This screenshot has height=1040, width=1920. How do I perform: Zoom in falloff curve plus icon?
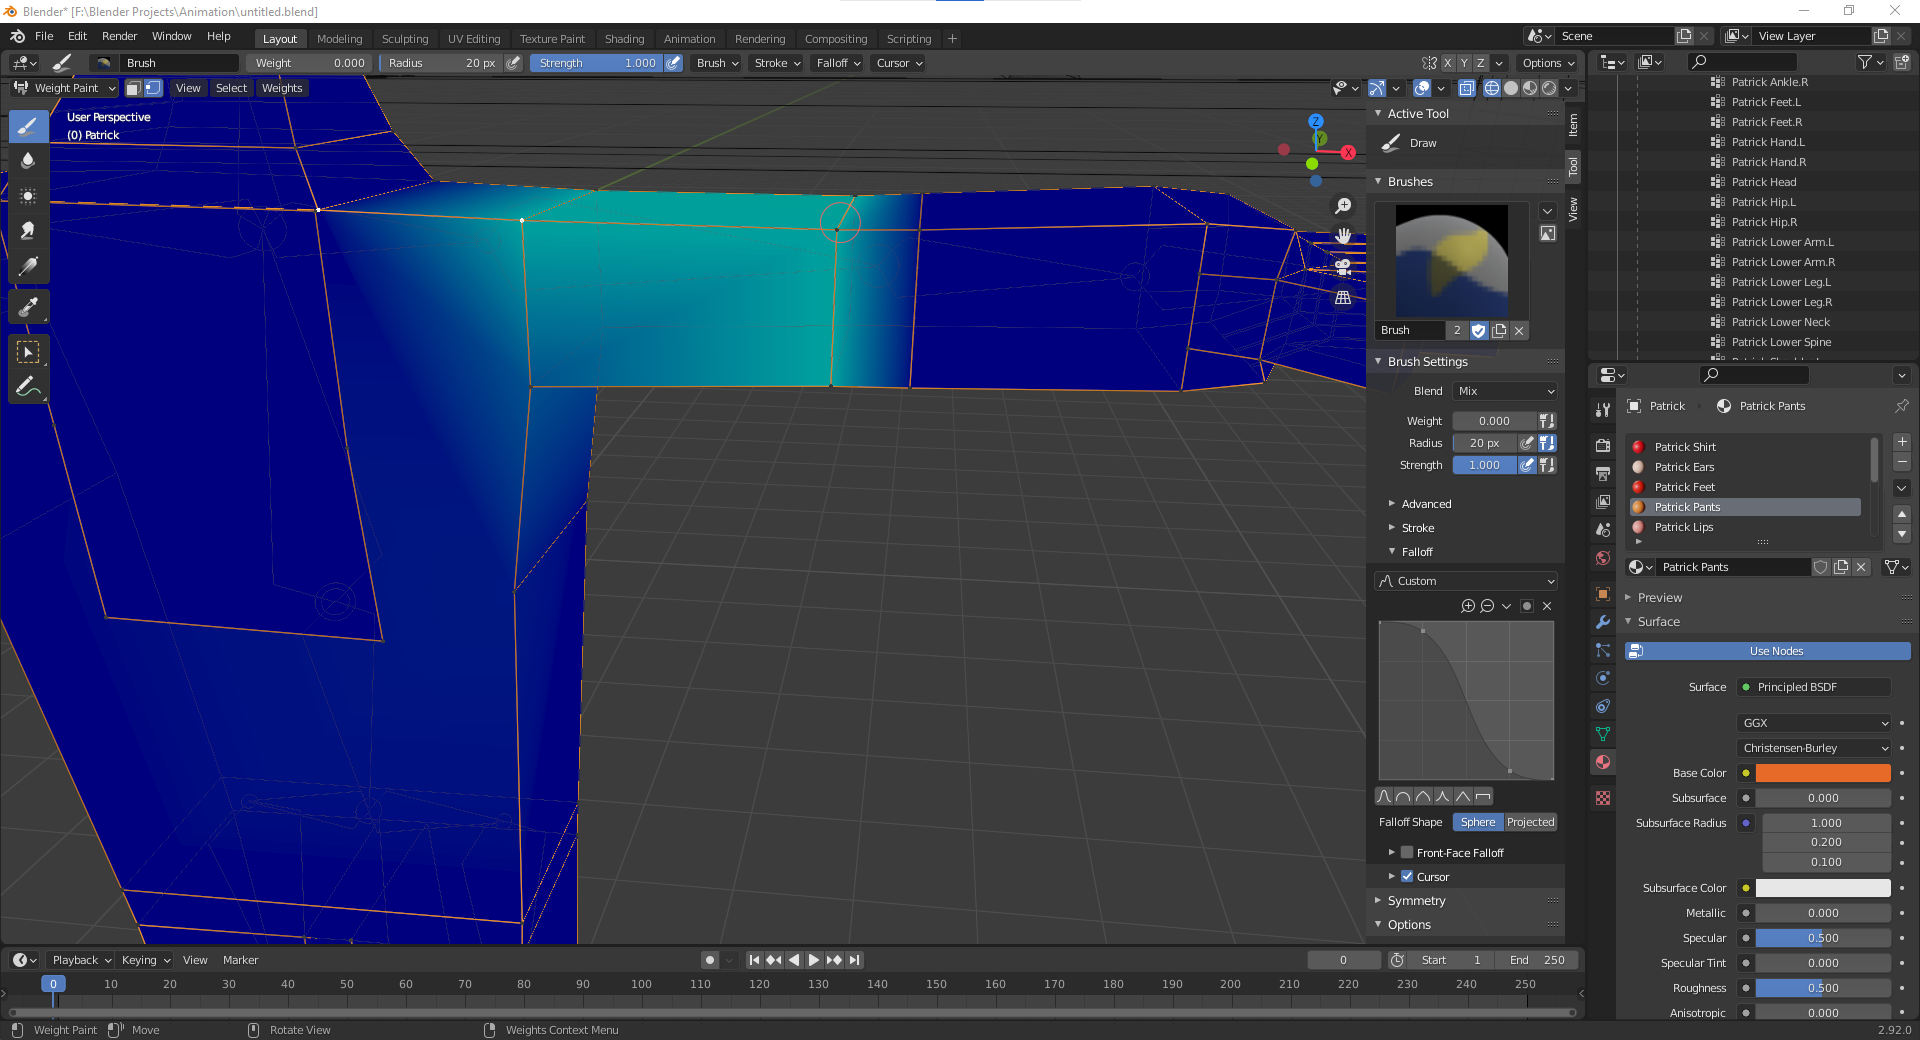1468,606
